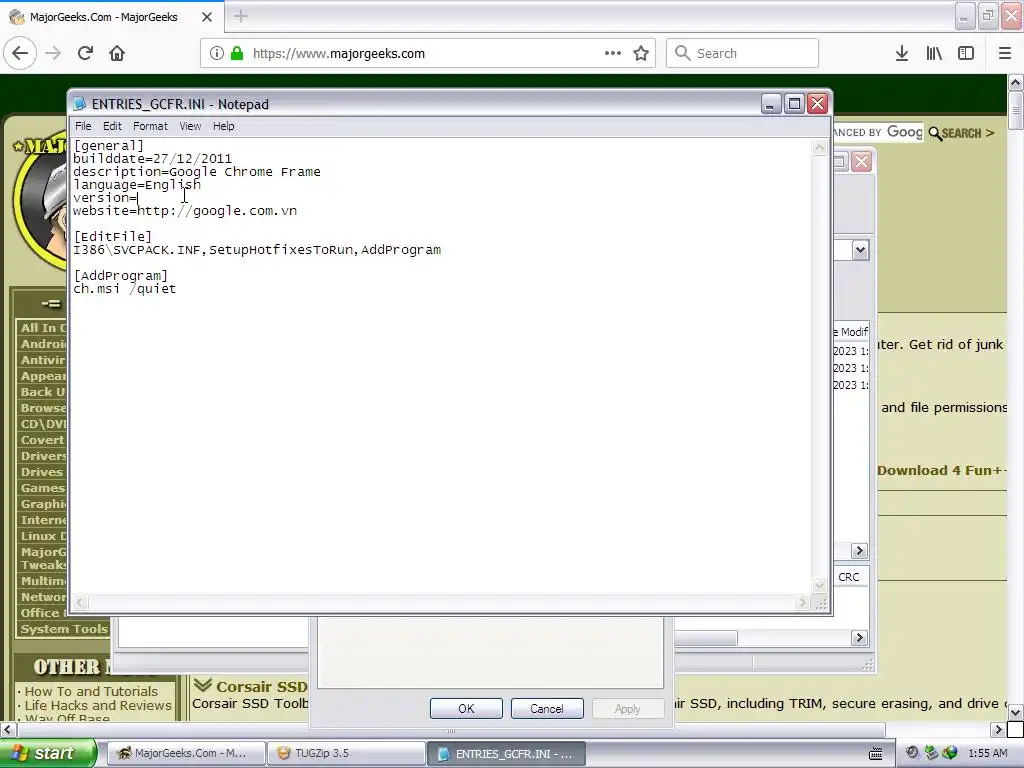Open Life Hacks and Reviews link
This screenshot has height=768, width=1024.
[x=98, y=705]
